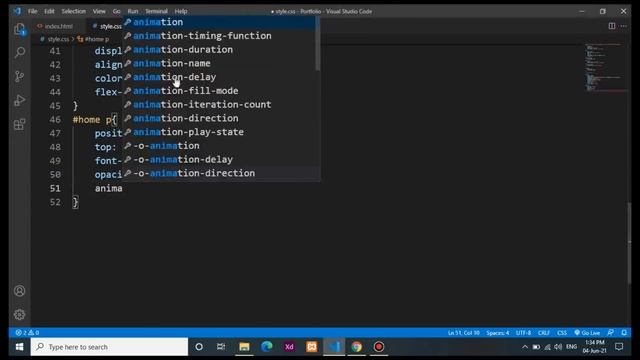Click the code minimap preview
The image size is (640, 360).
pyautogui.click(x=605, y=67)
